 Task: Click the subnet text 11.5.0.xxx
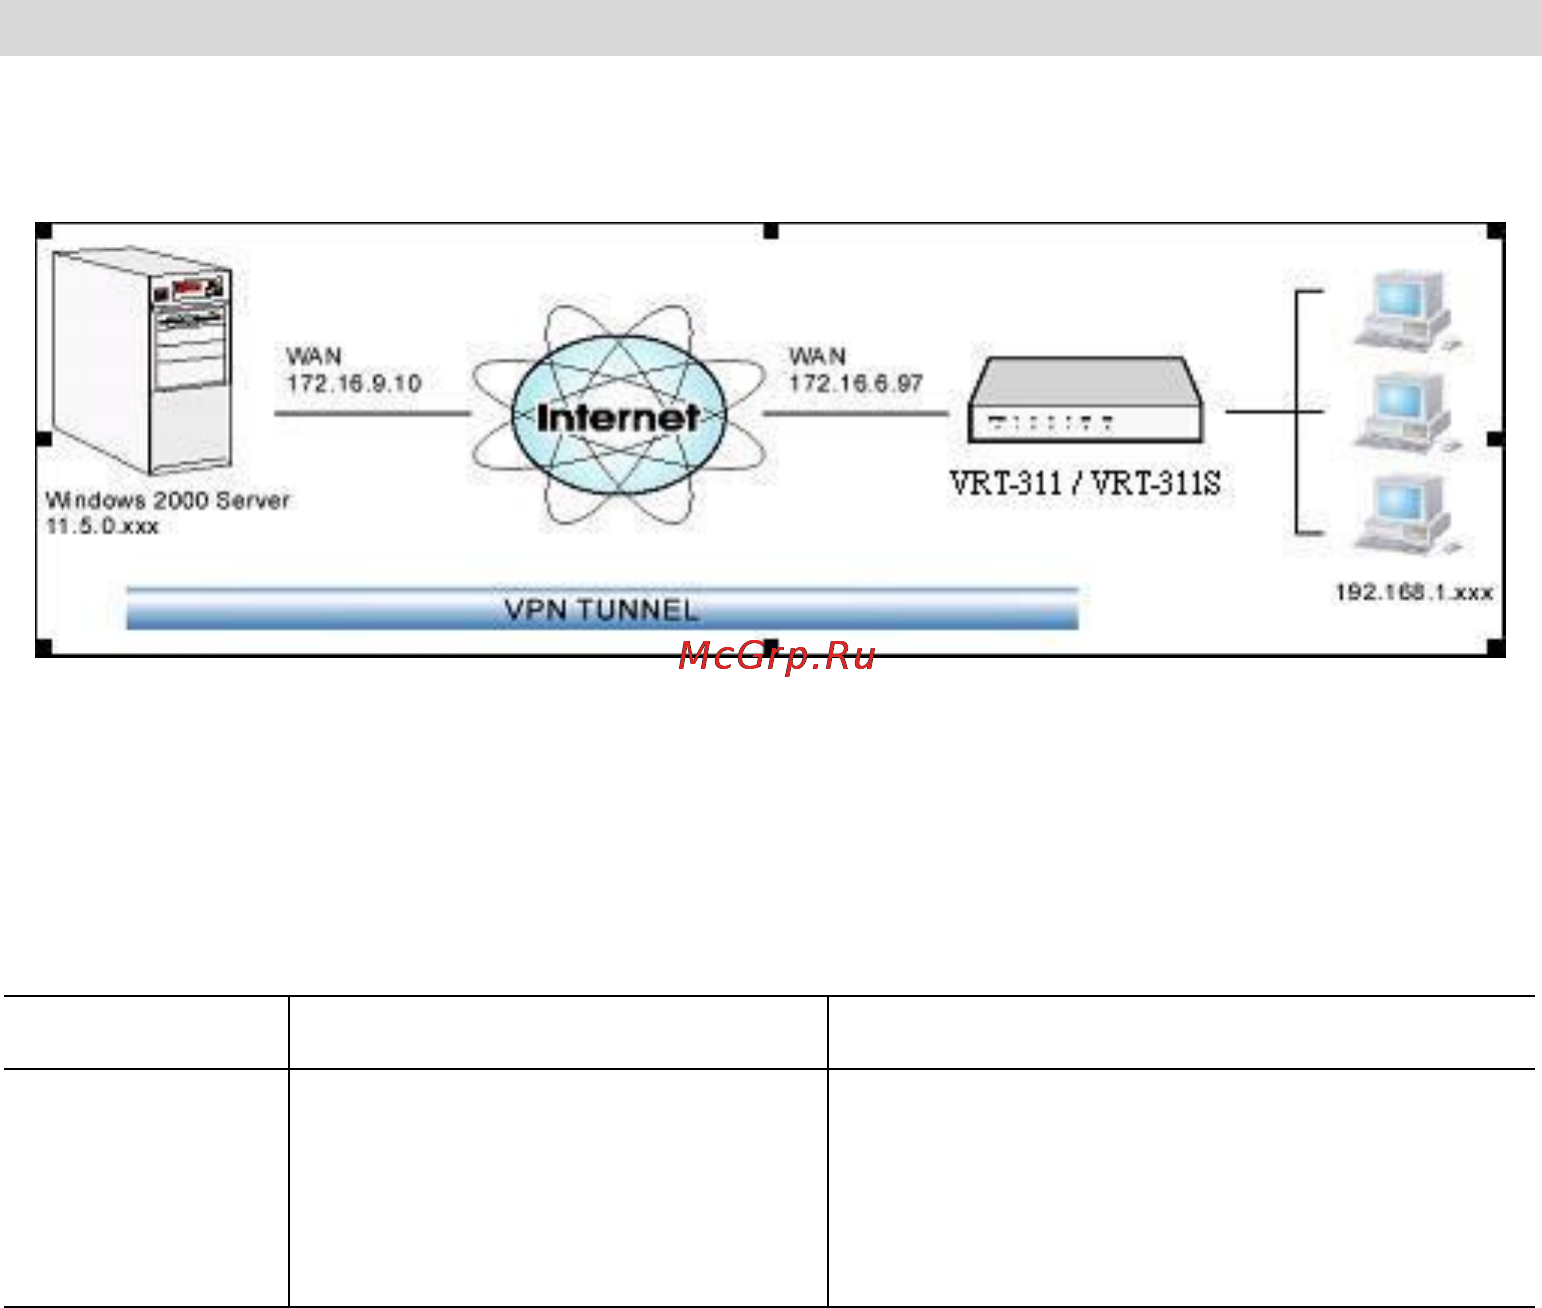102,526
